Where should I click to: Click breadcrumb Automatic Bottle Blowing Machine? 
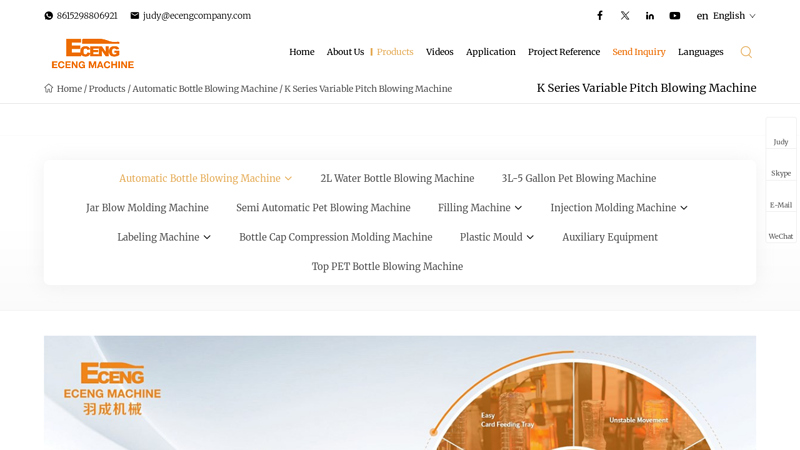(205, 89)
